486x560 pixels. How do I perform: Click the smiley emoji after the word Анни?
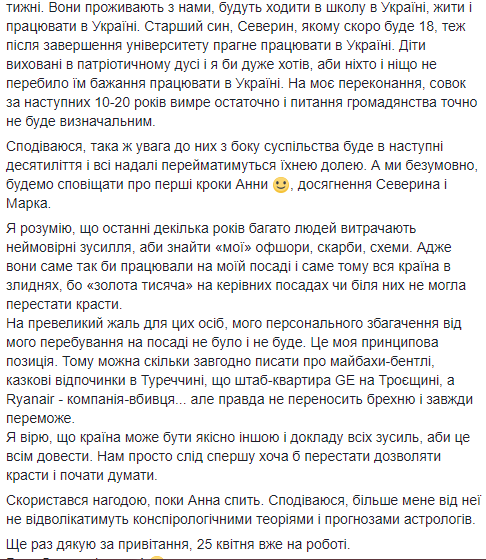click(x=281, y=185)
